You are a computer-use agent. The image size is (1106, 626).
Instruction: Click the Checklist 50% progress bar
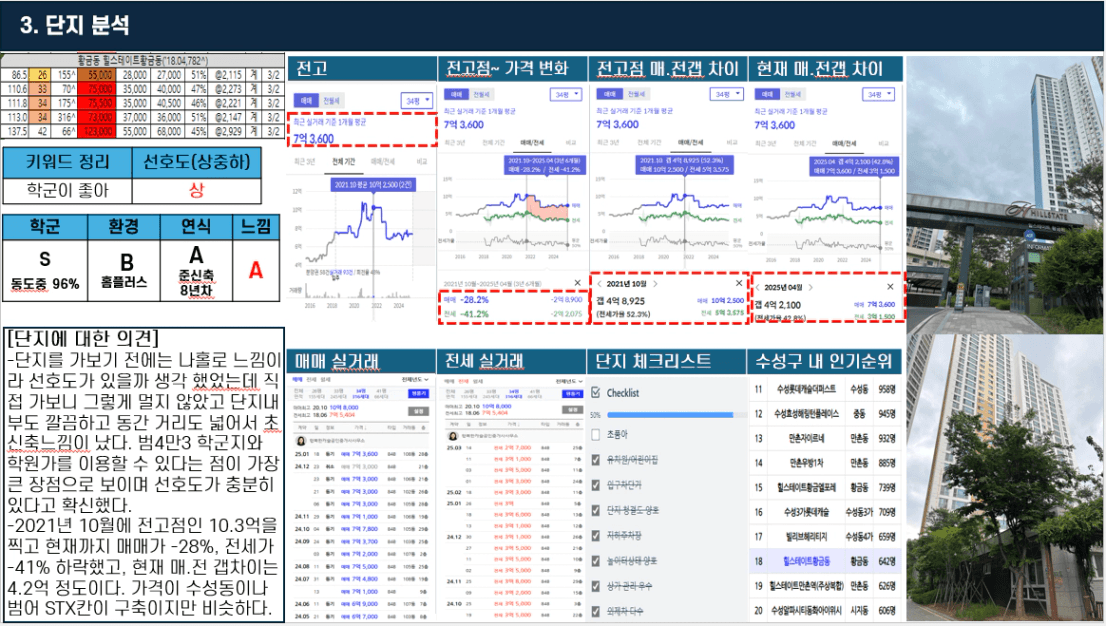676,415
